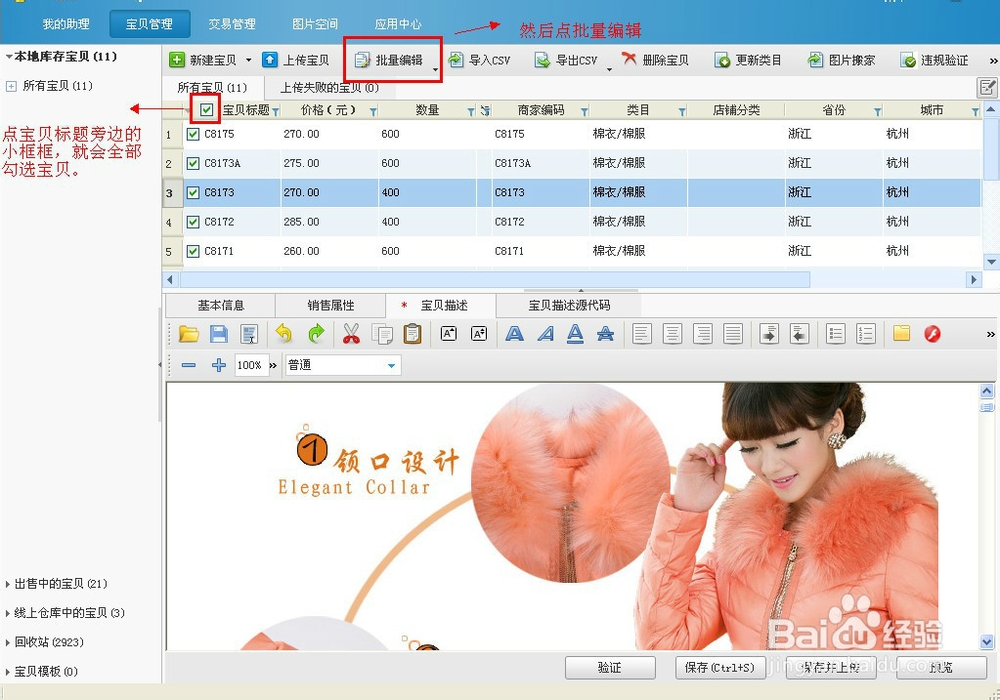Switch to 宝贝描述源代码 tab
The height and width of the screenshot is (700, 1000).
[569, 305]
